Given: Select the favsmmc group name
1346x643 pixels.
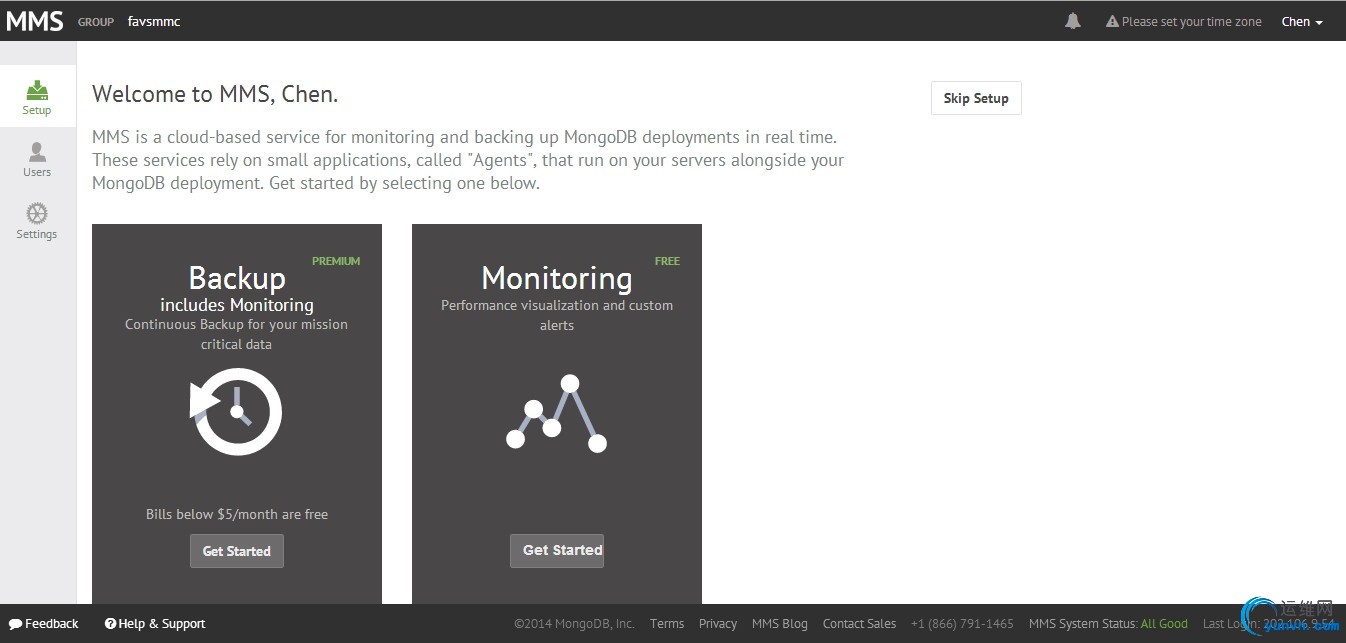Looking at the screenshot, I should (x=154, y=21).
